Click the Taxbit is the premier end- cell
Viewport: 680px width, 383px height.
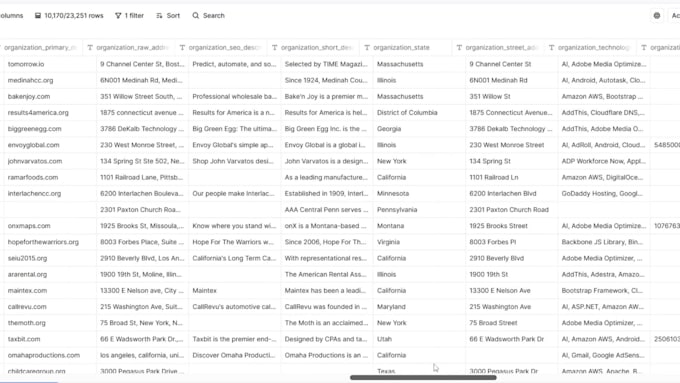(235, 339)
